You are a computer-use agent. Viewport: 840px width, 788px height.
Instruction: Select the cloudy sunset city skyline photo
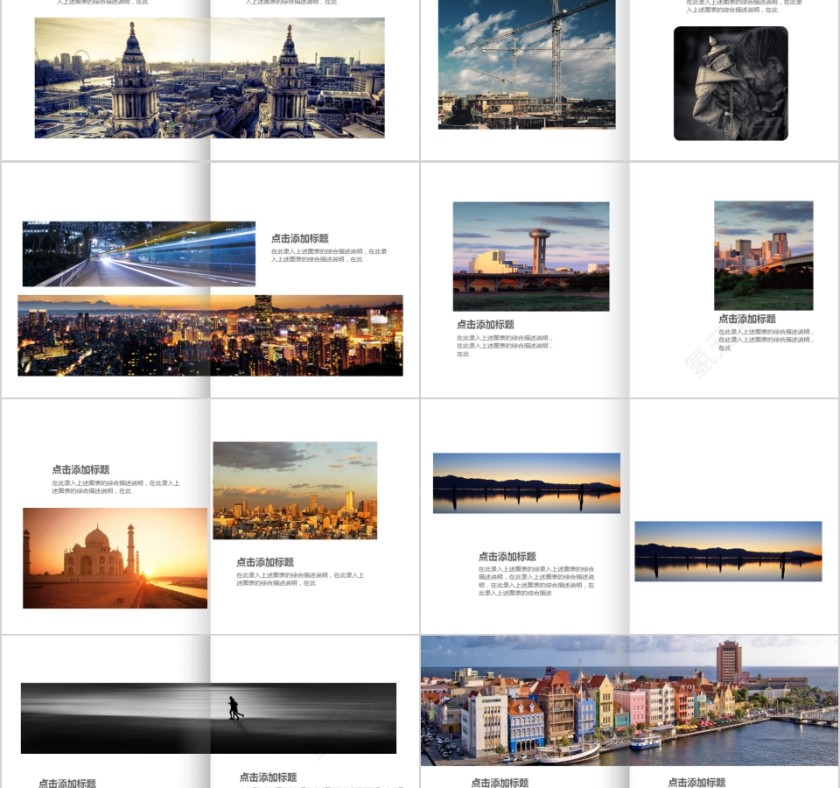[295, 490]
